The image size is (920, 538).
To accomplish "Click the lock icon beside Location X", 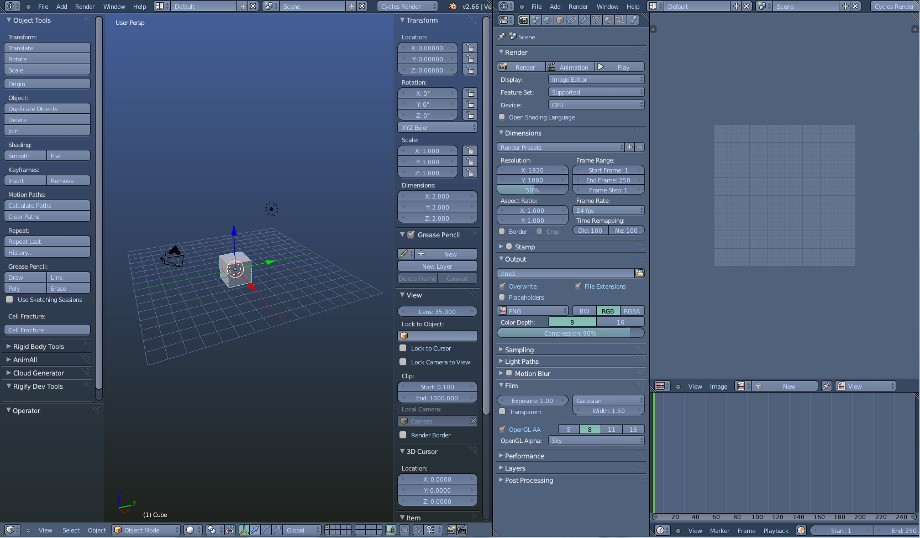I will pos(470,47).
